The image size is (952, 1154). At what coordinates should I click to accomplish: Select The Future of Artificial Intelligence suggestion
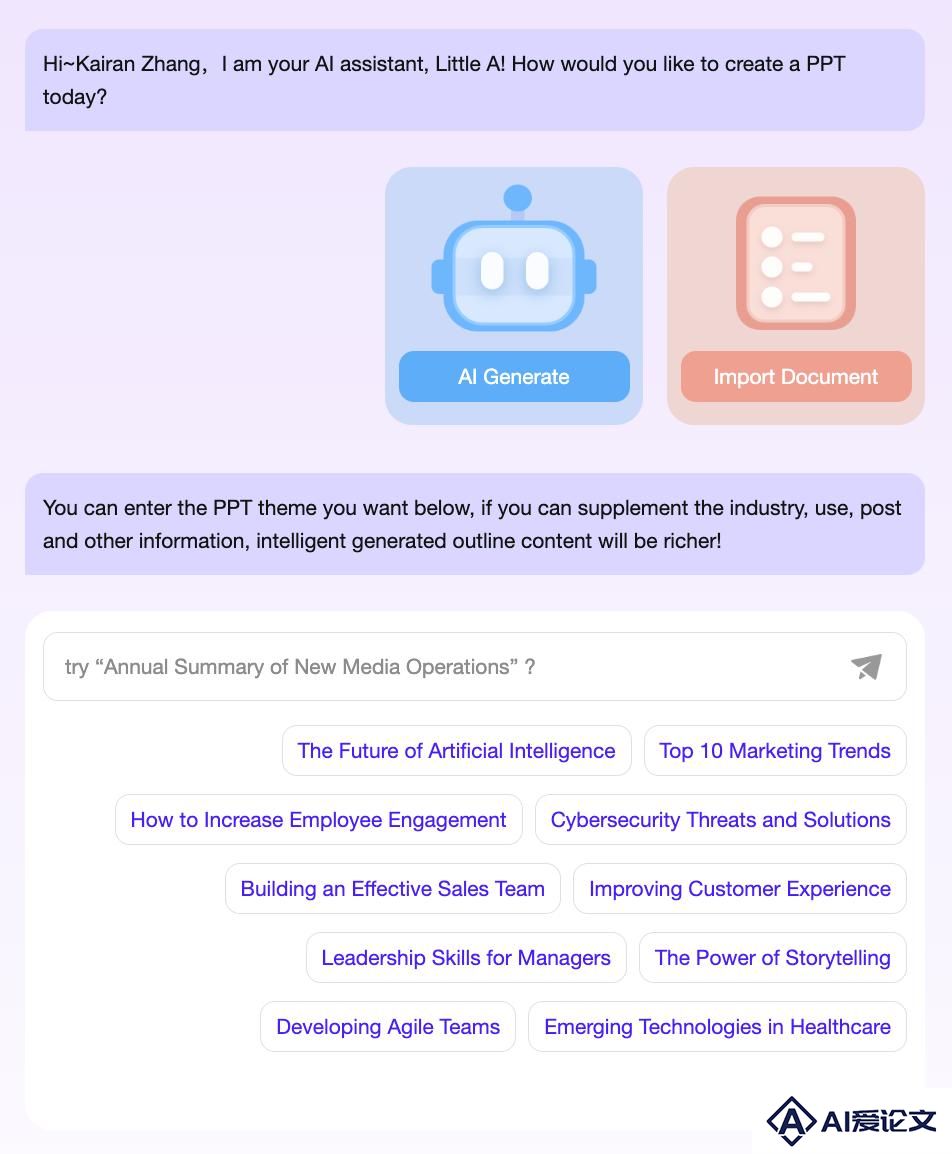pyautogui.click(x=456, y=751)
